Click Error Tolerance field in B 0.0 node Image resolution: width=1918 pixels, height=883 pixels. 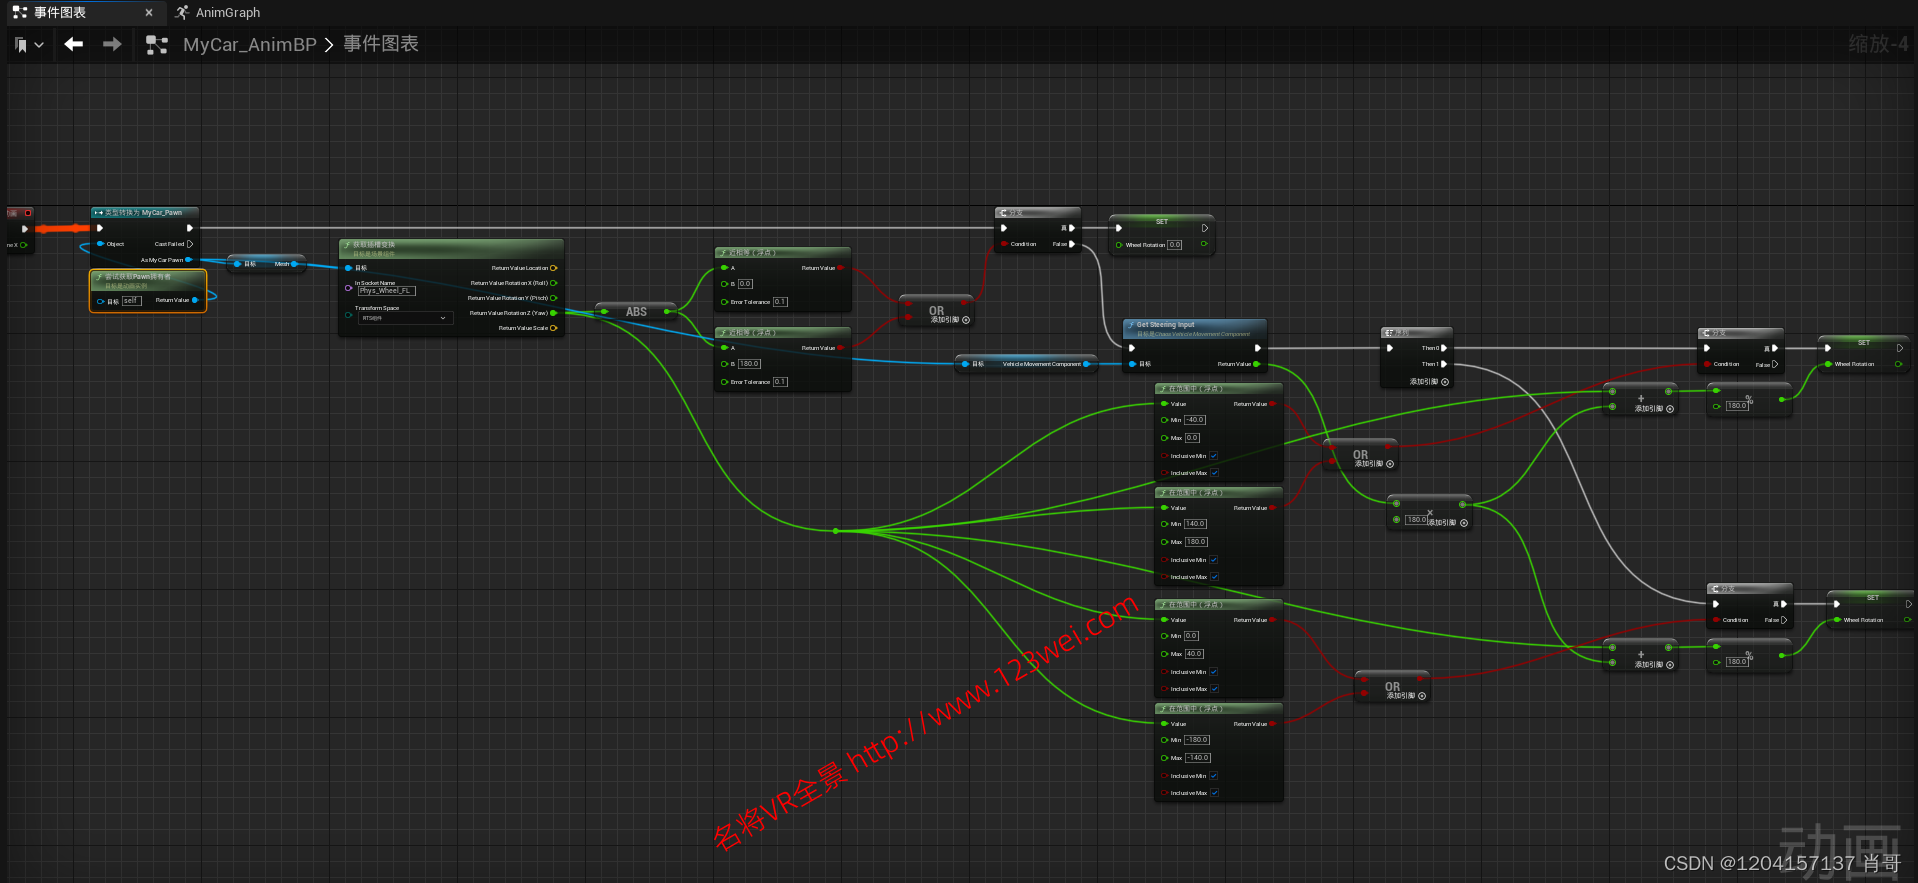pos(780,302)
